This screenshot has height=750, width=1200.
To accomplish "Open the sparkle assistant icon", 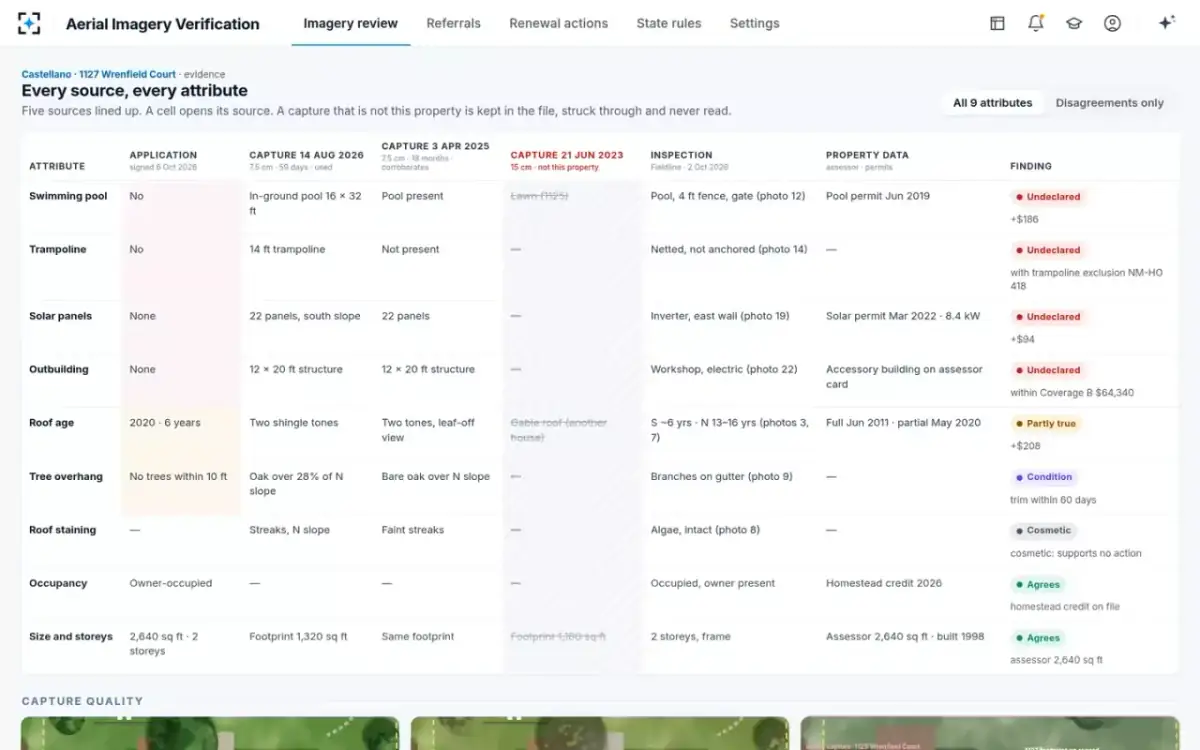I will tap(1166, 23).
